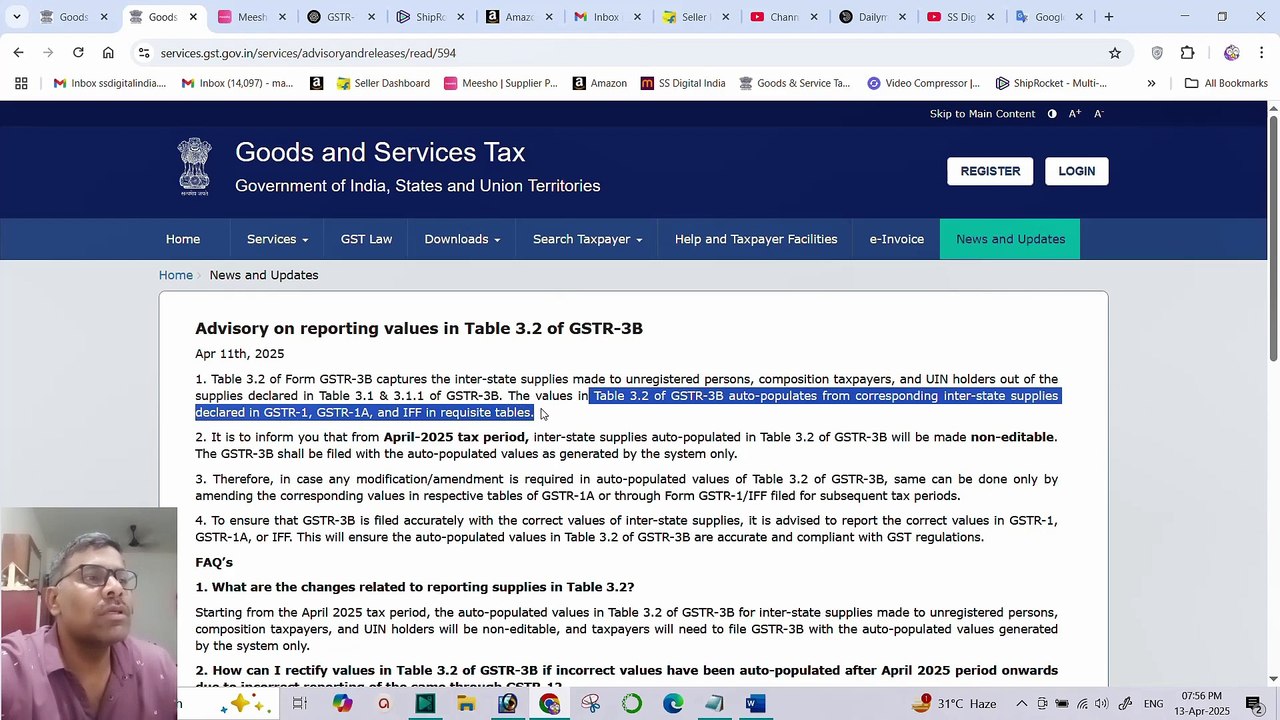This screenshot has height=720, width=1280.
Task: Click Skip to Main Content
Action: point(982,114)
